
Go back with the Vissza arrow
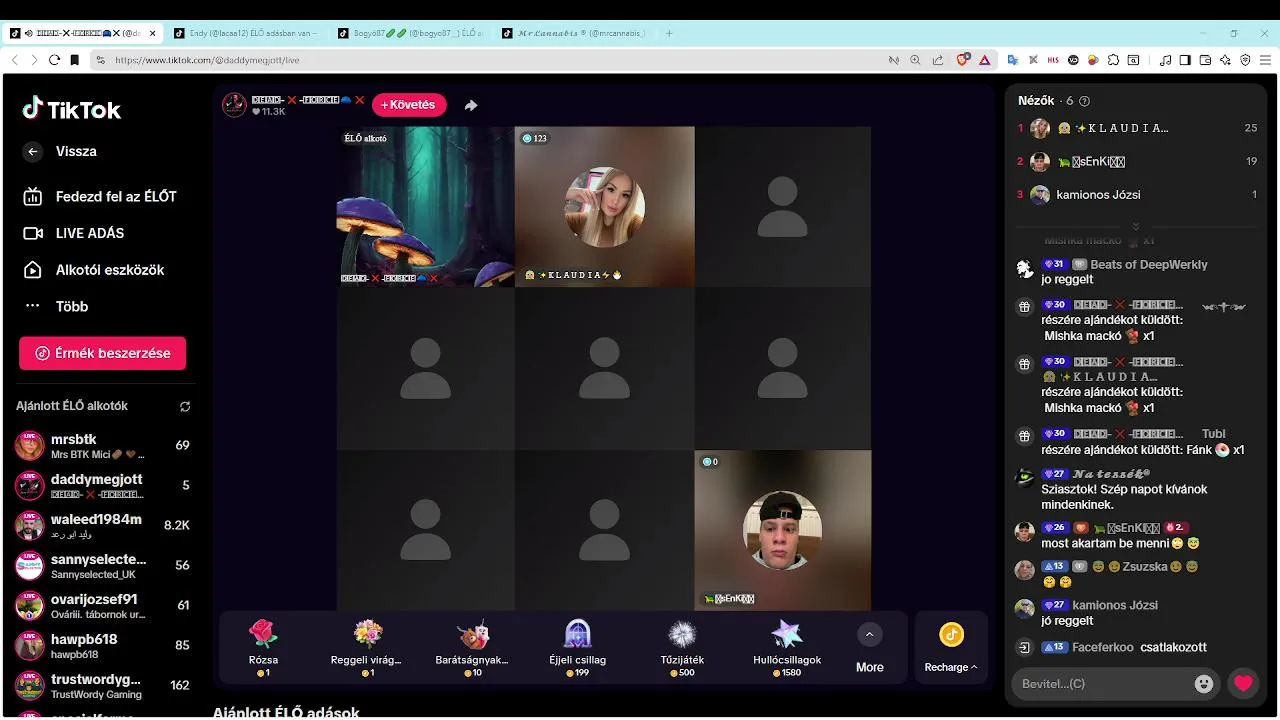click(x=33, y=151)
